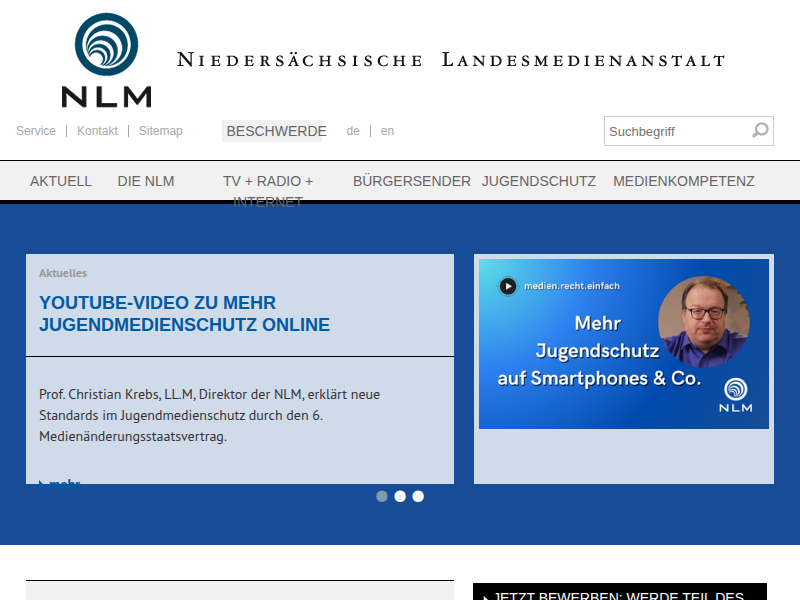
Task: Click the NLM logo inside video thumbnail
Action: [736, 395]
